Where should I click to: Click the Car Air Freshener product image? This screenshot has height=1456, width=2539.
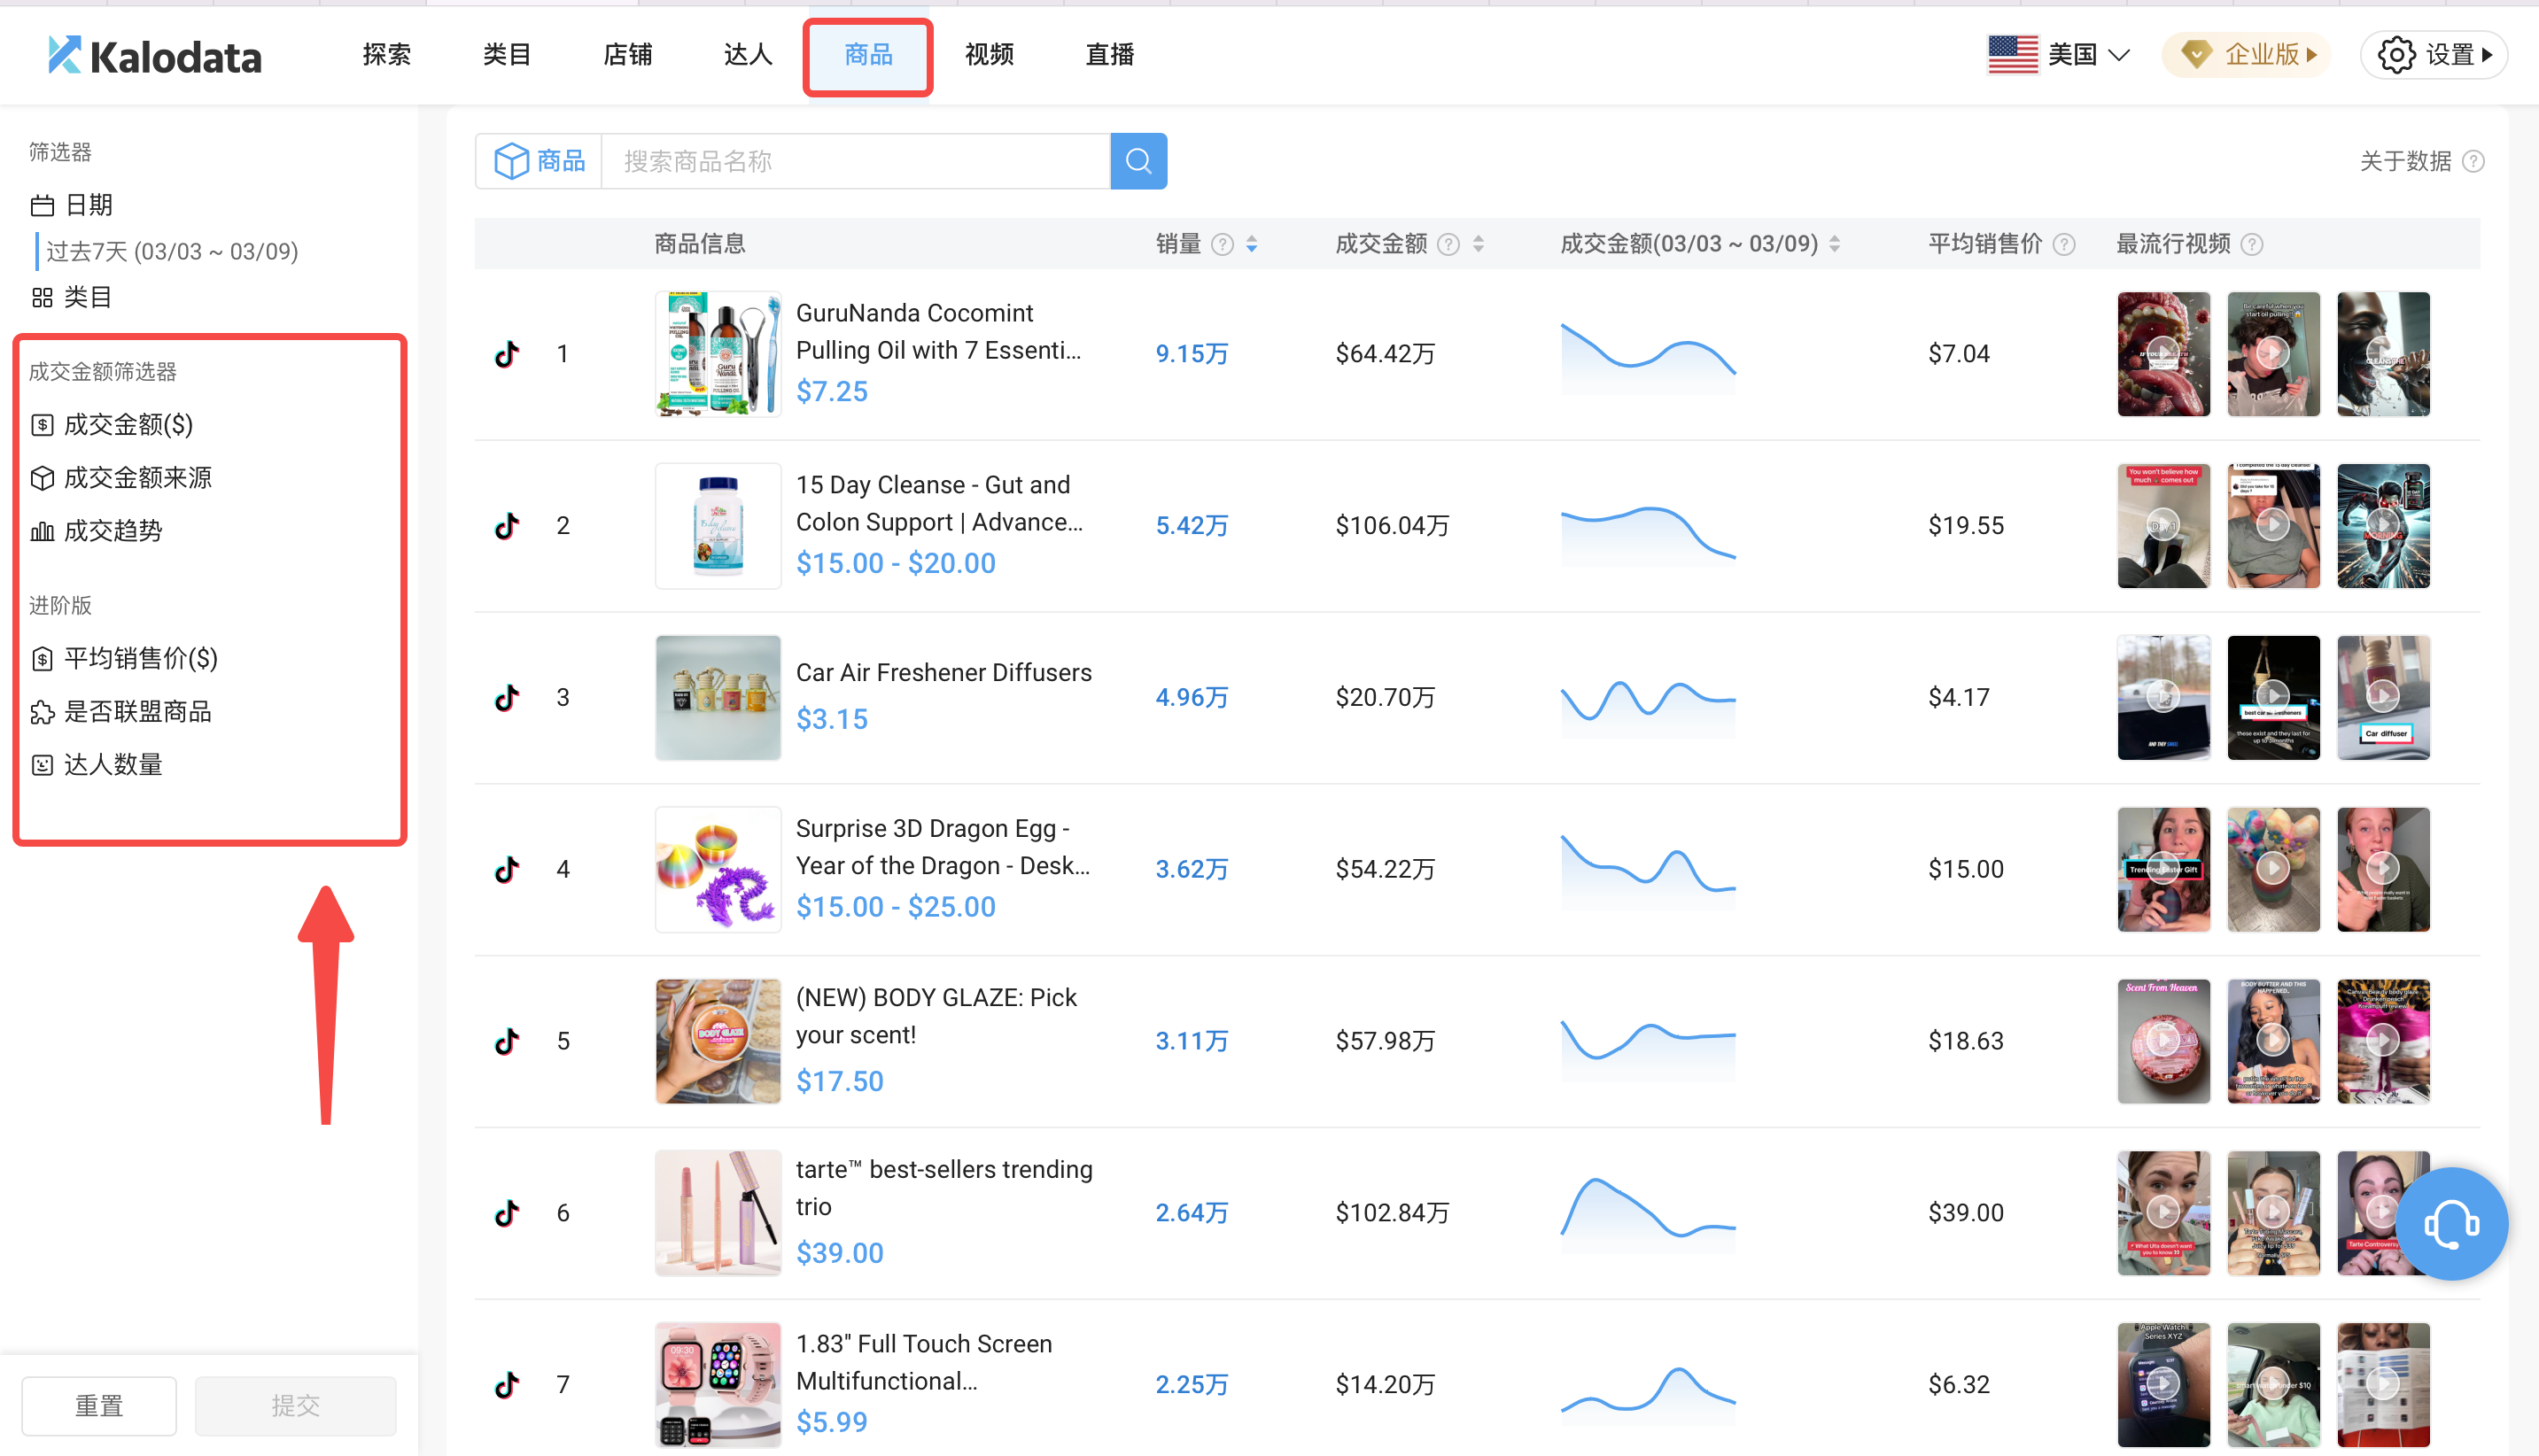(x=718, y=698)
